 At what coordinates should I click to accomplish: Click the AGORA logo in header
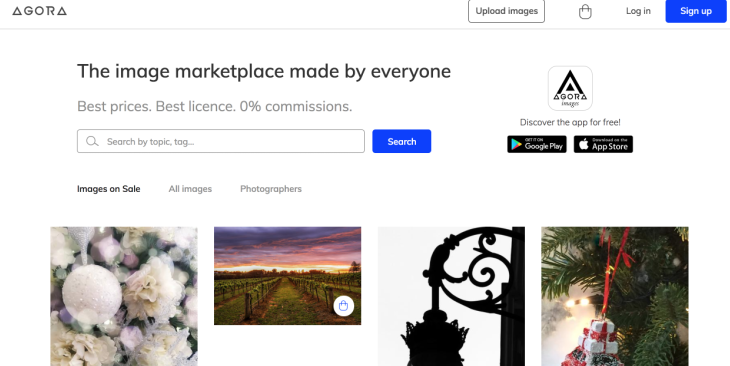[40, 11]
